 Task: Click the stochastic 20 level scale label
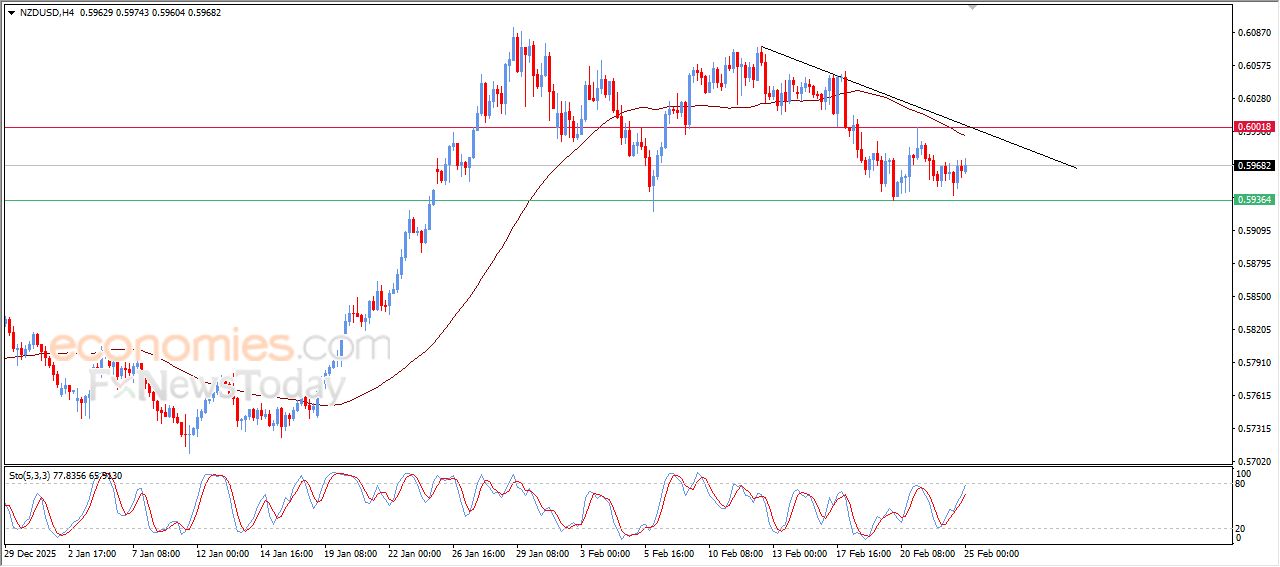1243,527
